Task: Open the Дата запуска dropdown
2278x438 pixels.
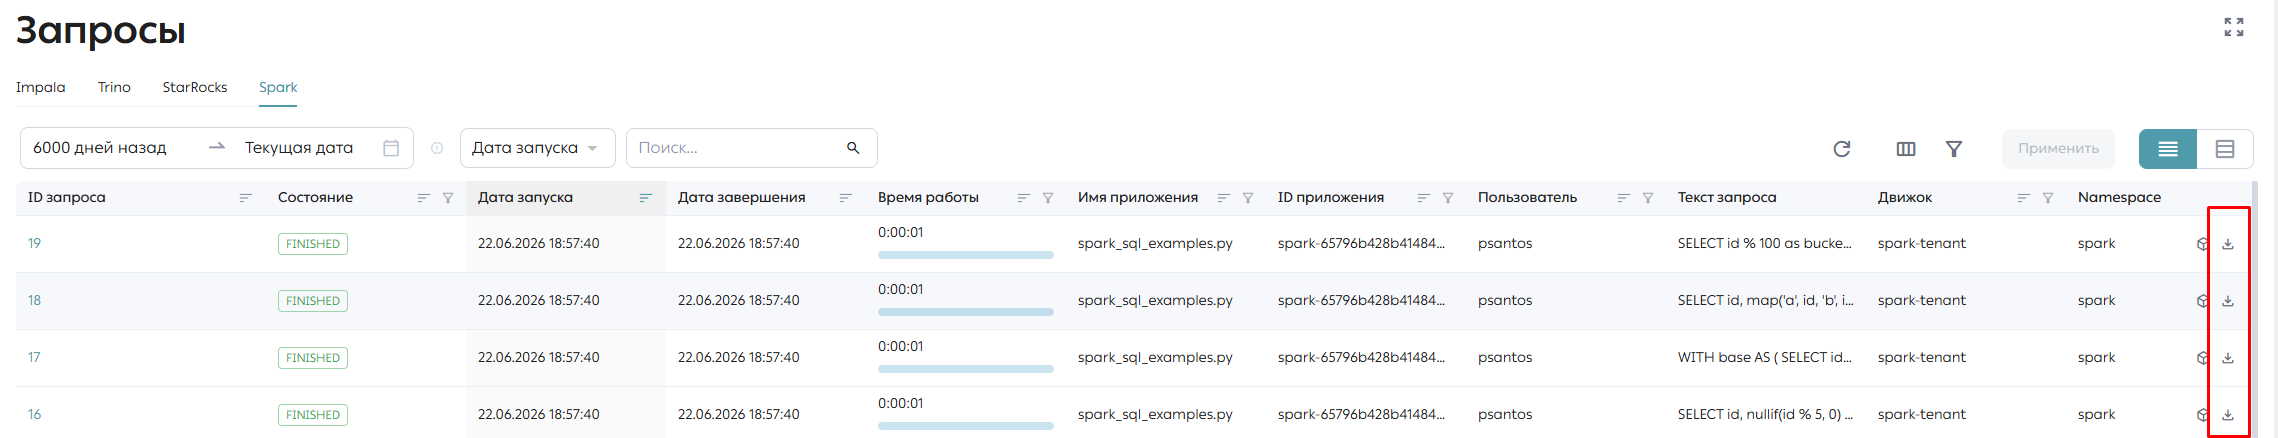Action: [x=536, y=148]
